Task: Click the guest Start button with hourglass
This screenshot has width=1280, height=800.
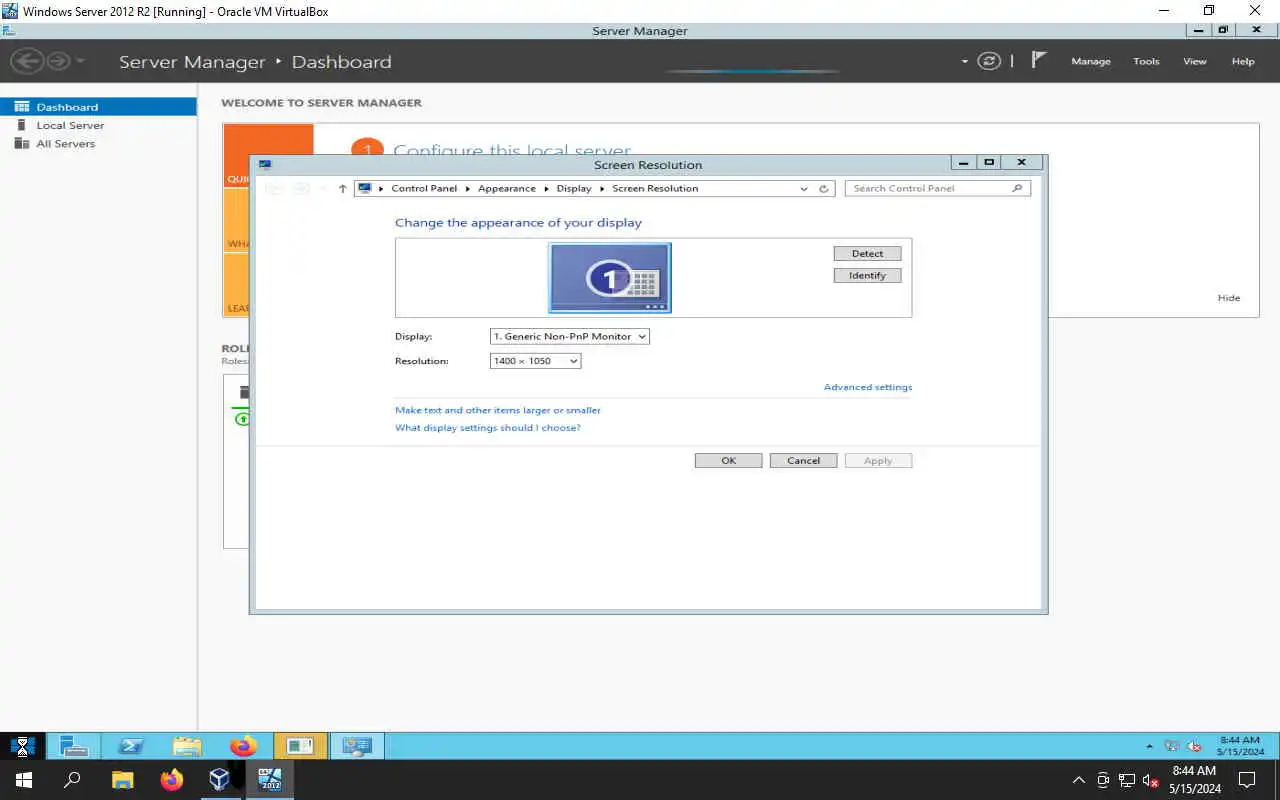Action: point(22,746)
